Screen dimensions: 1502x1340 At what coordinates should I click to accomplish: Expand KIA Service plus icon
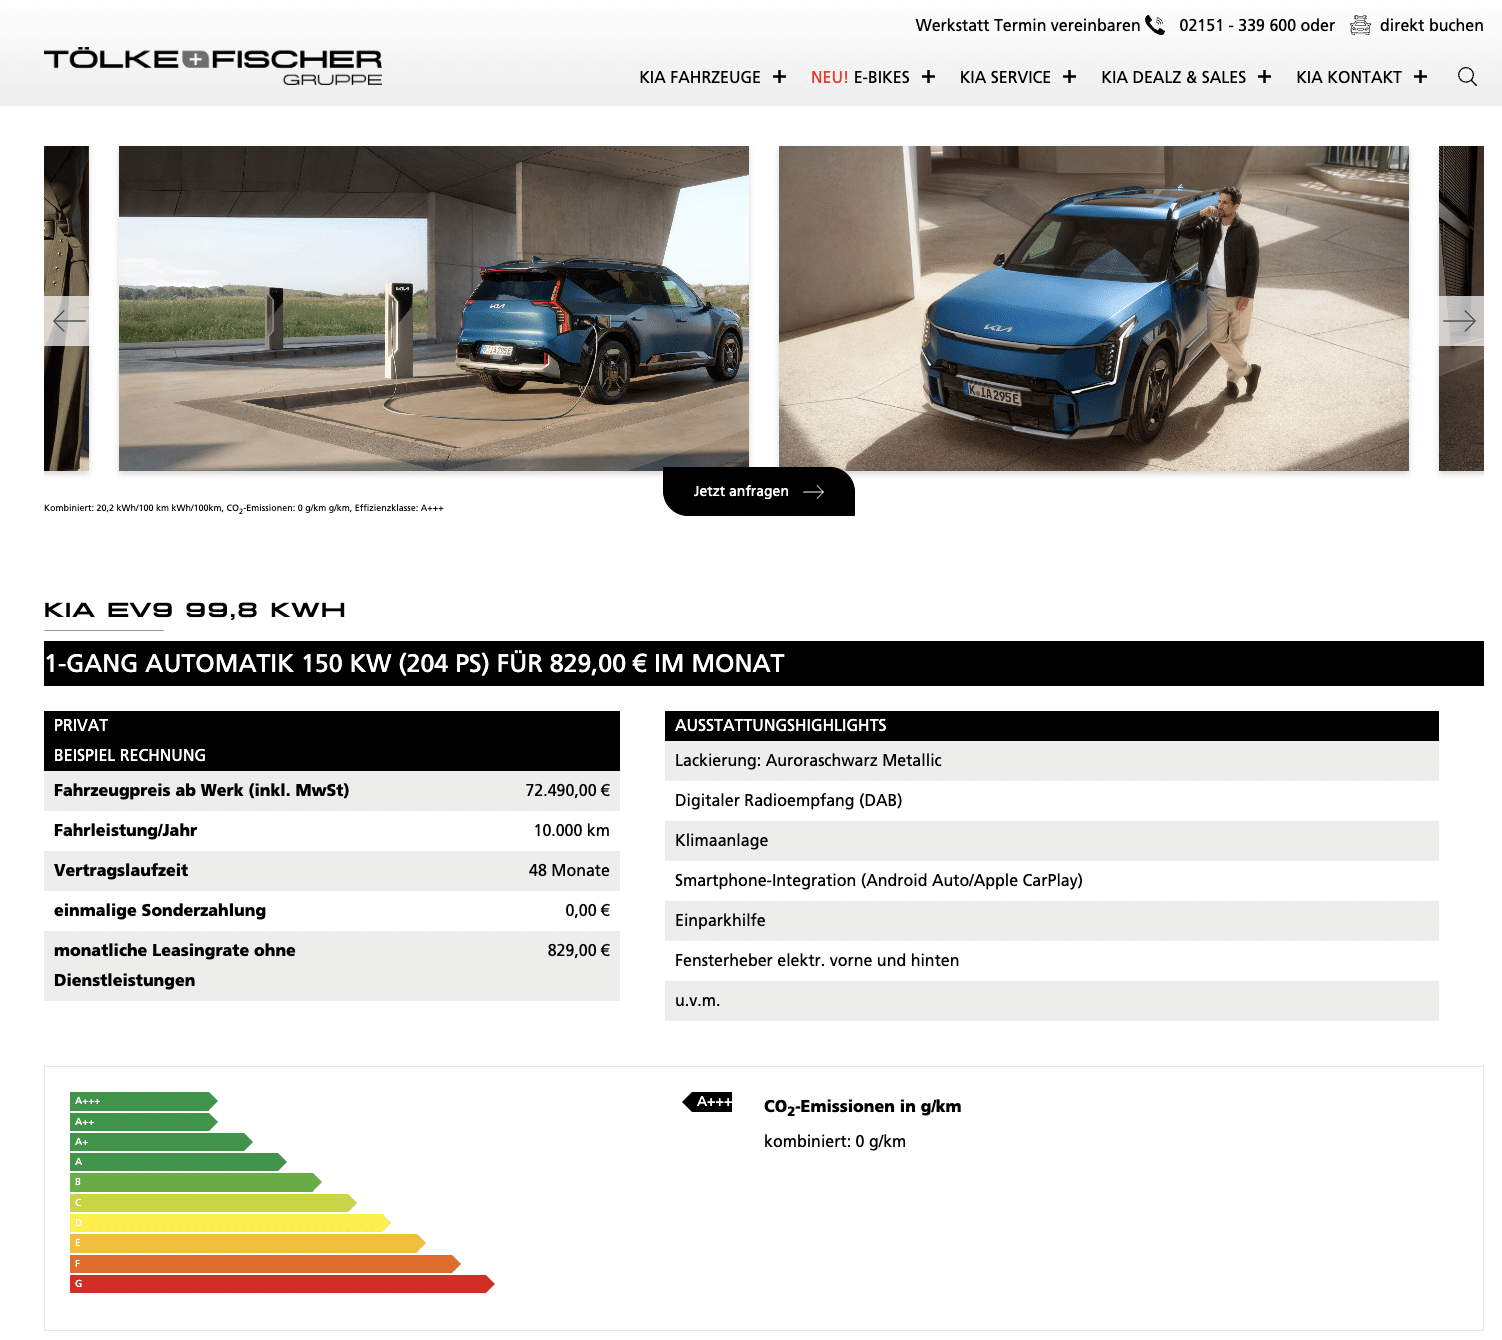pos(1069,77)
